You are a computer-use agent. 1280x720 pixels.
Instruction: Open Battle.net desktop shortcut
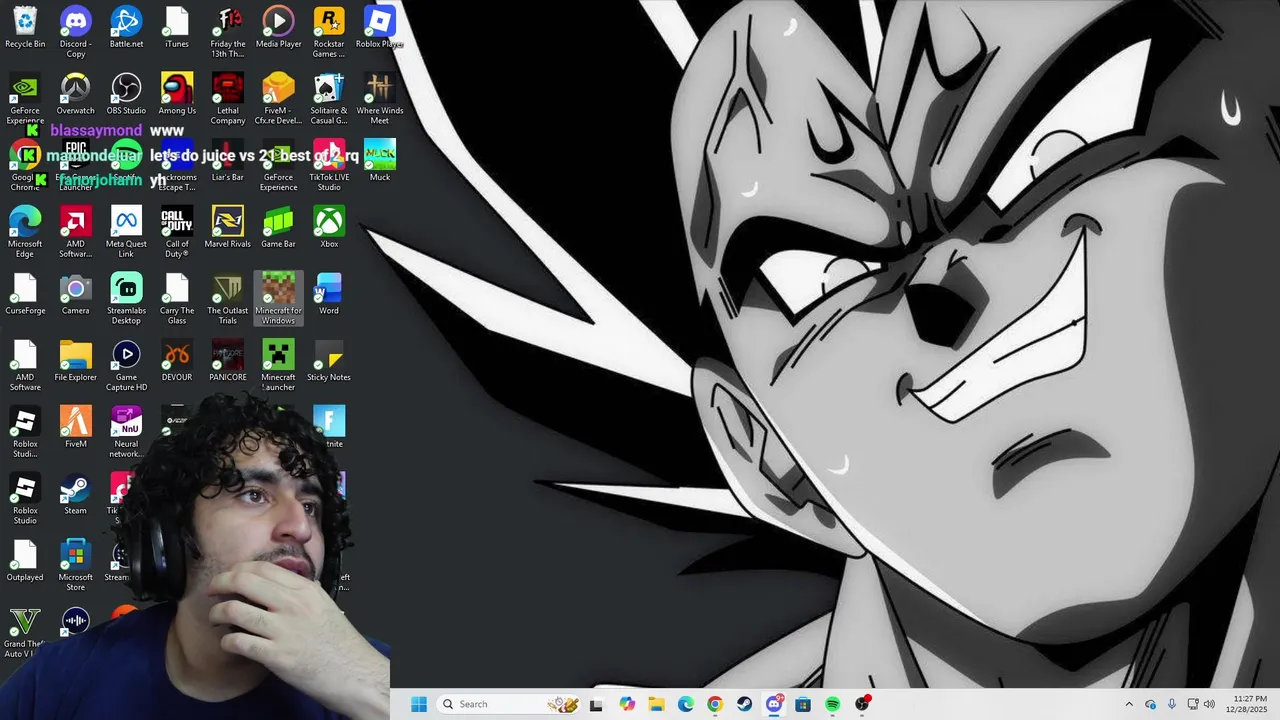click(126, 28)
